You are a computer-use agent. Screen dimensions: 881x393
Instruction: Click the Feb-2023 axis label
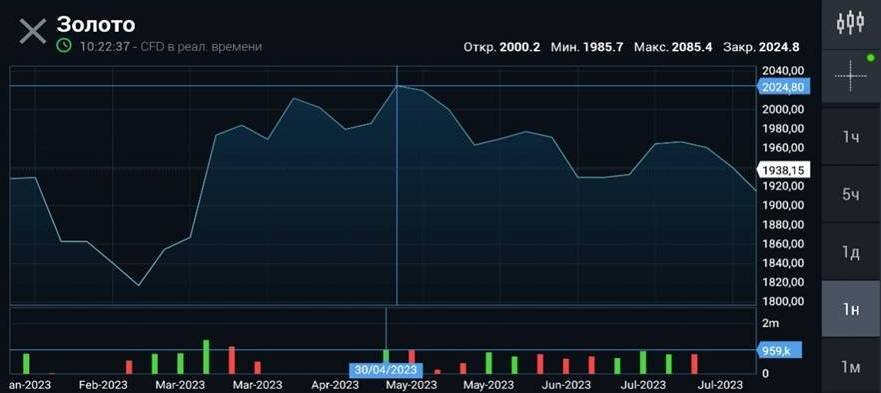click(x=103, y=385)
